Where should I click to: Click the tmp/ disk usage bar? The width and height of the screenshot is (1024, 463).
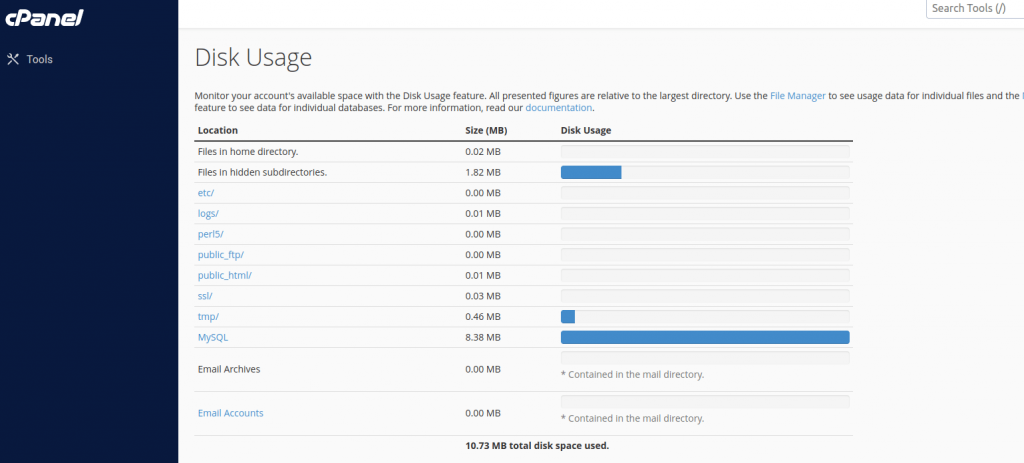point(568,317)
